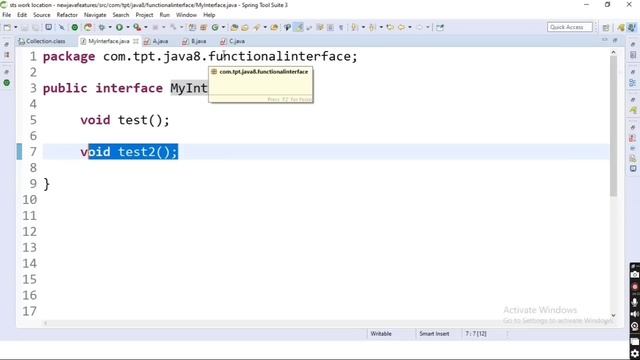Open the Refactor menu

tap(67, 15)
